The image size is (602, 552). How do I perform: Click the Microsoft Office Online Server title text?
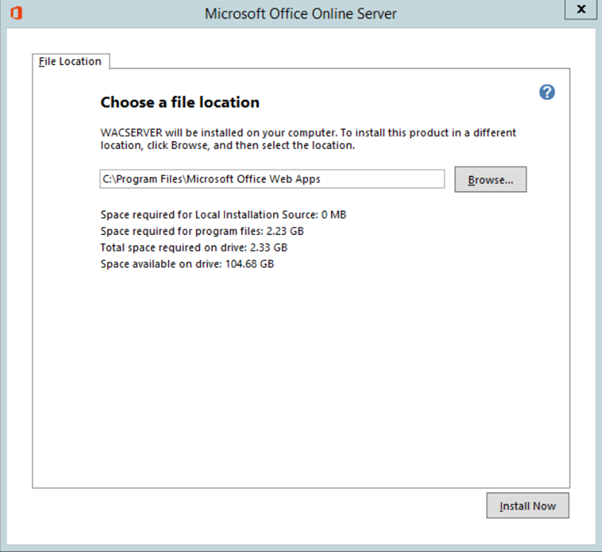click(300, 14)
